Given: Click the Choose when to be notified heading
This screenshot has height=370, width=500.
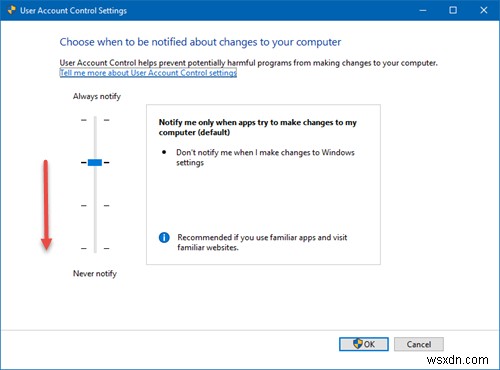Looking at the screenshot, I should click(x=200, y=42).
